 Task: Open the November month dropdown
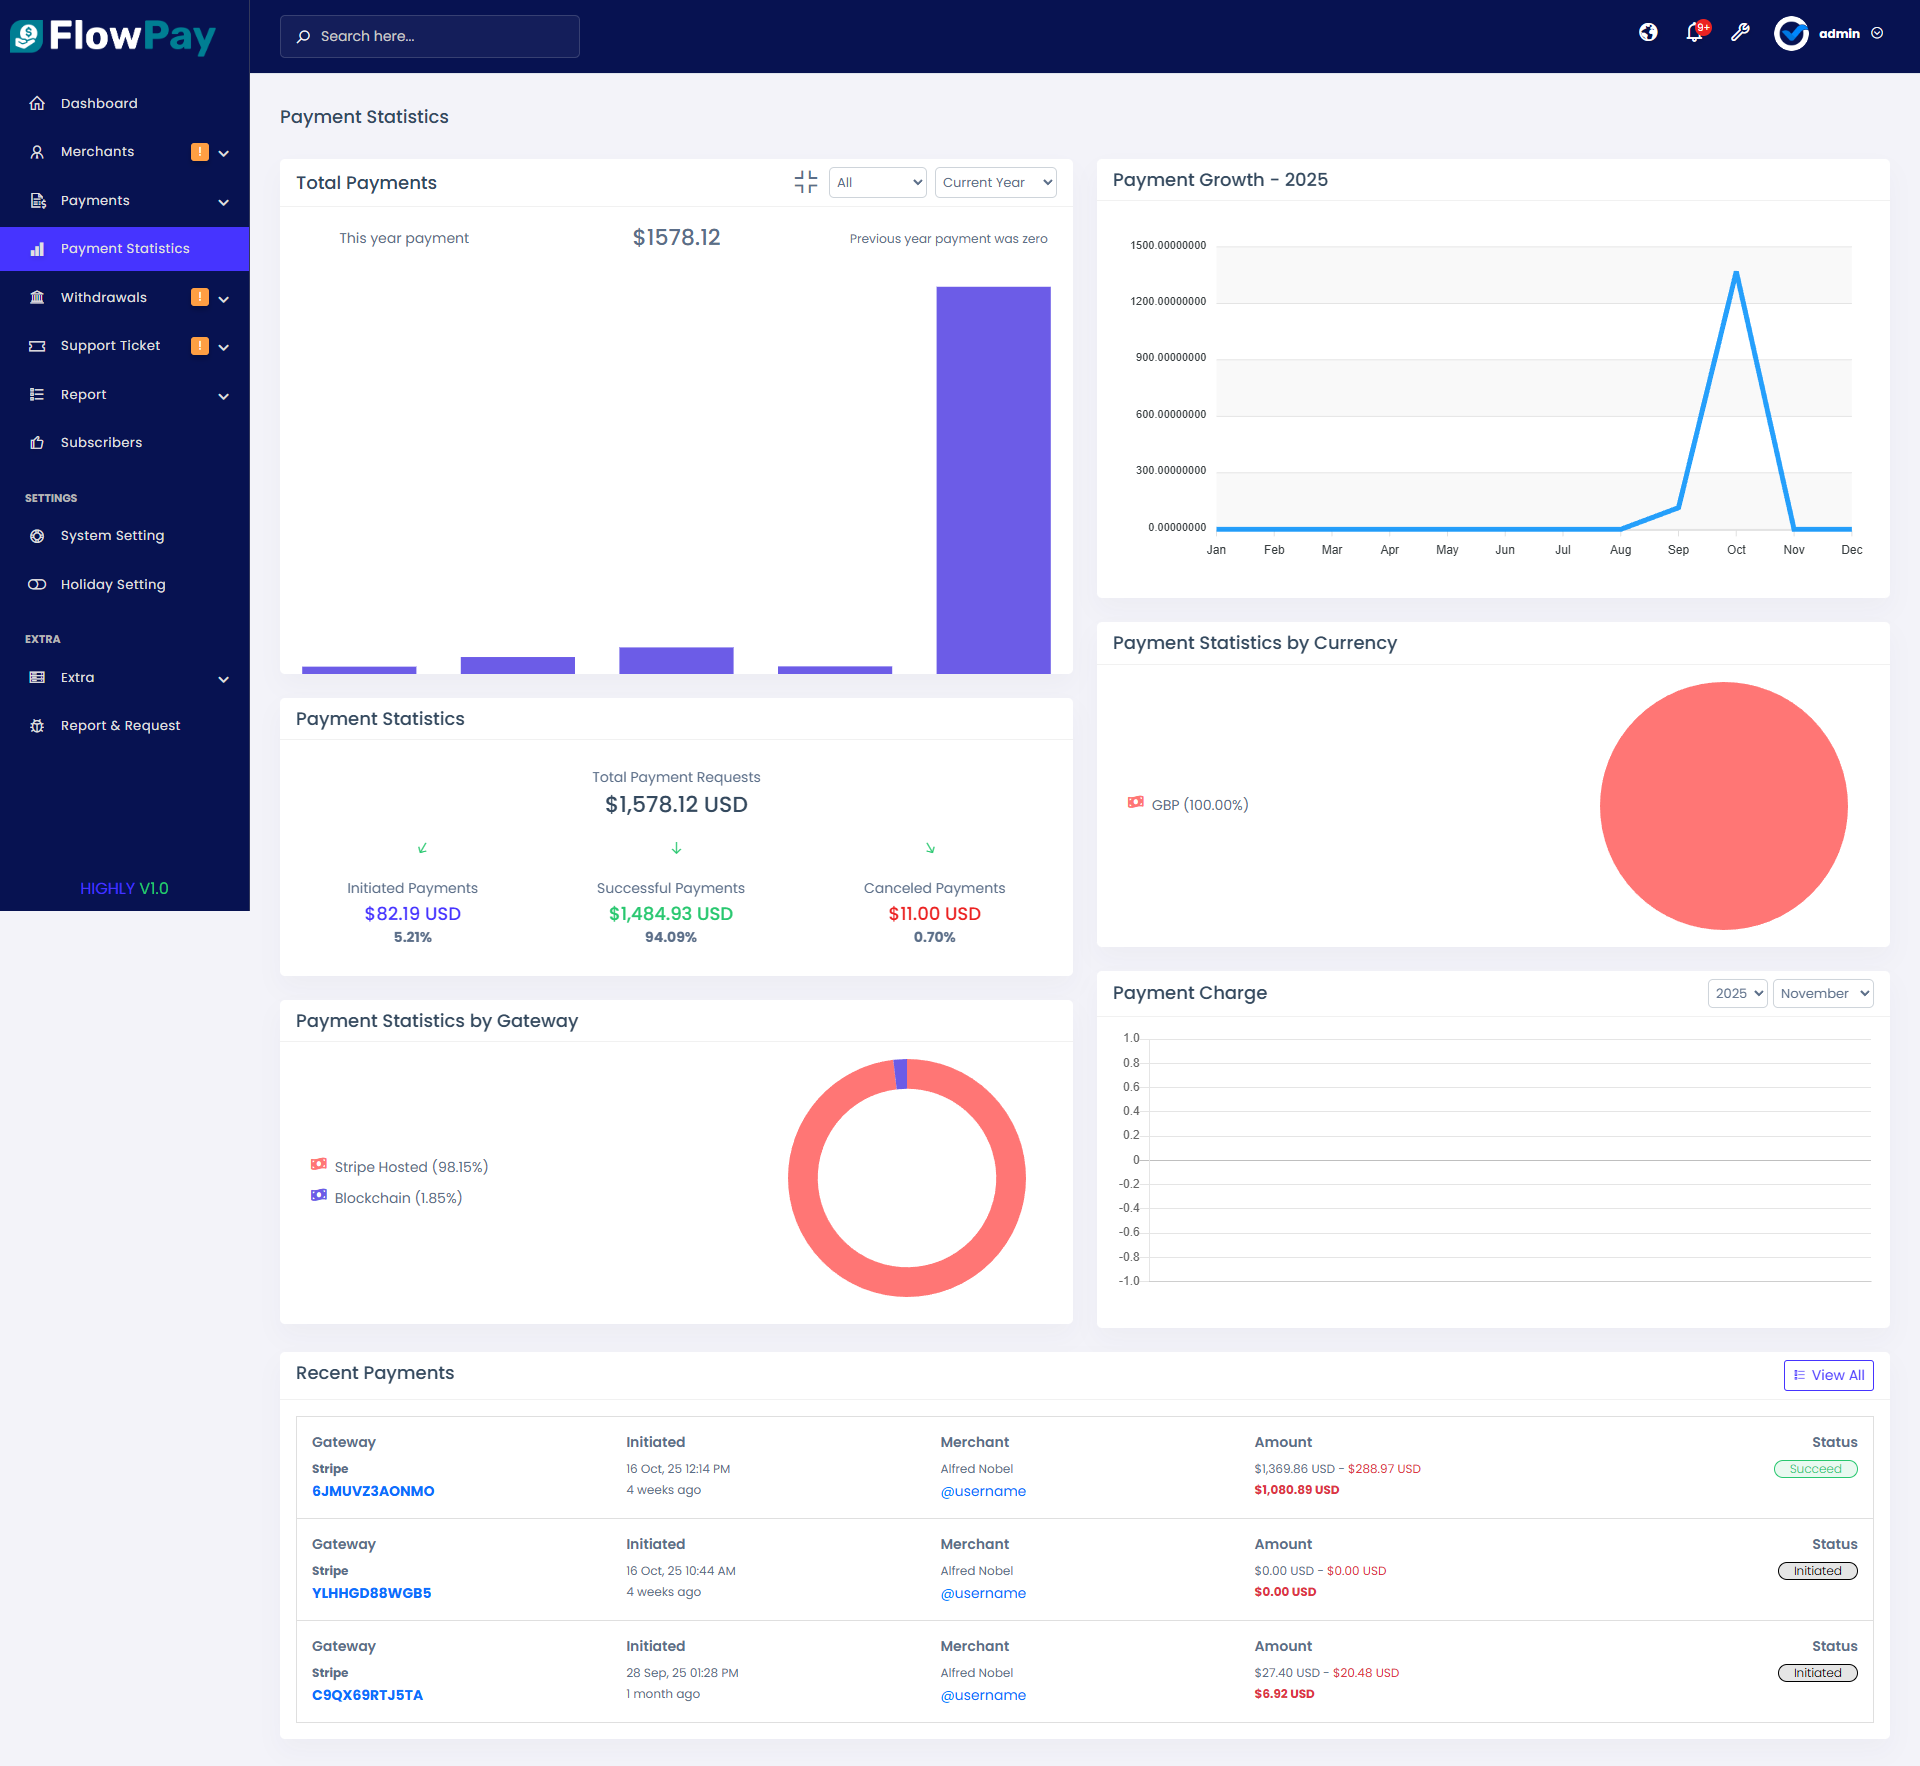[1822, 993]
